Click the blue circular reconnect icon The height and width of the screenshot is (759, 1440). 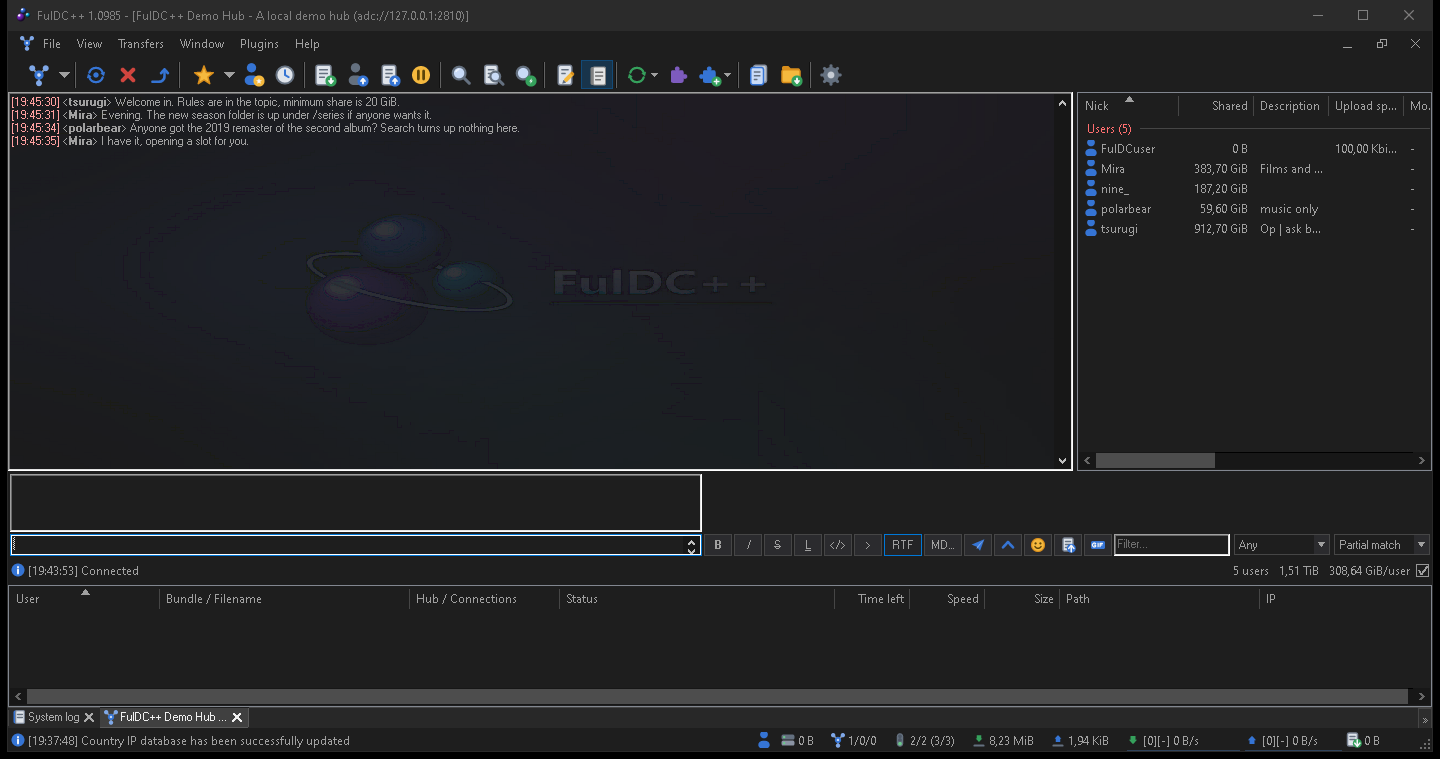pos(96,75)
